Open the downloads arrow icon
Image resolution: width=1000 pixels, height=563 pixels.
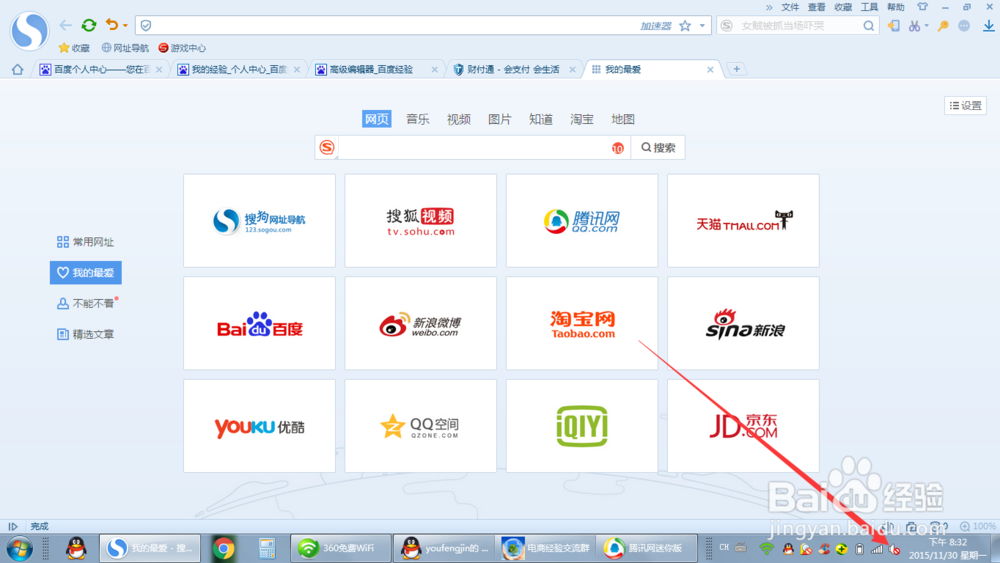[989, 26]
